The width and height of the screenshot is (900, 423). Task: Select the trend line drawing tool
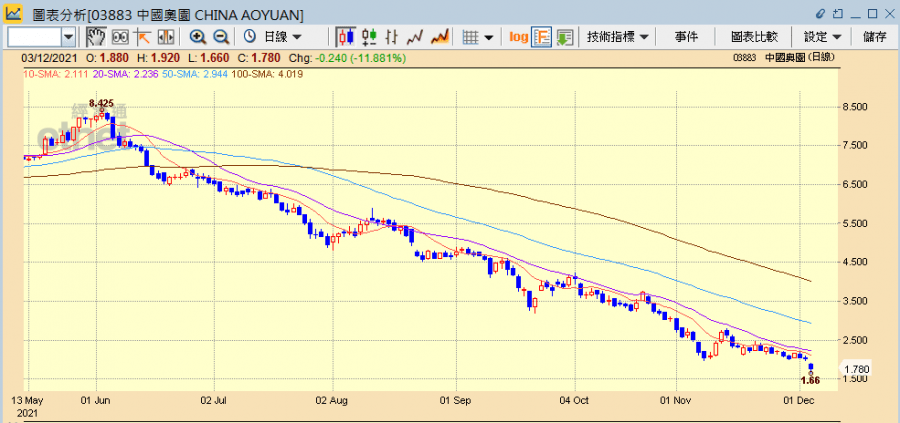pos(142,37)
